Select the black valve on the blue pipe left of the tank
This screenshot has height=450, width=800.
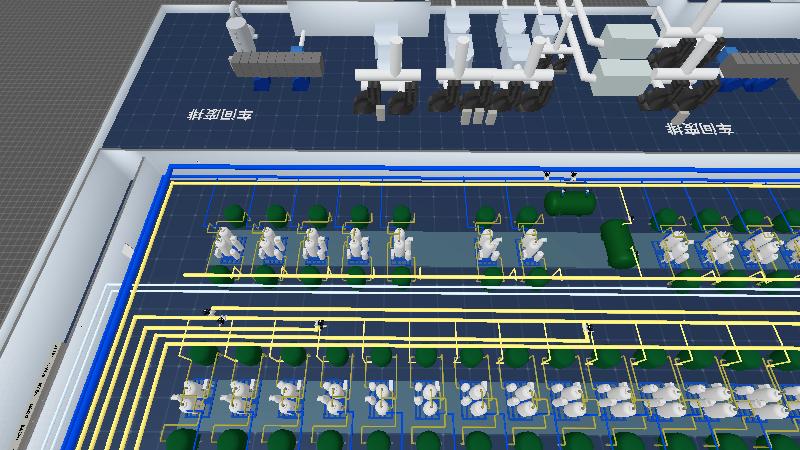546,176
